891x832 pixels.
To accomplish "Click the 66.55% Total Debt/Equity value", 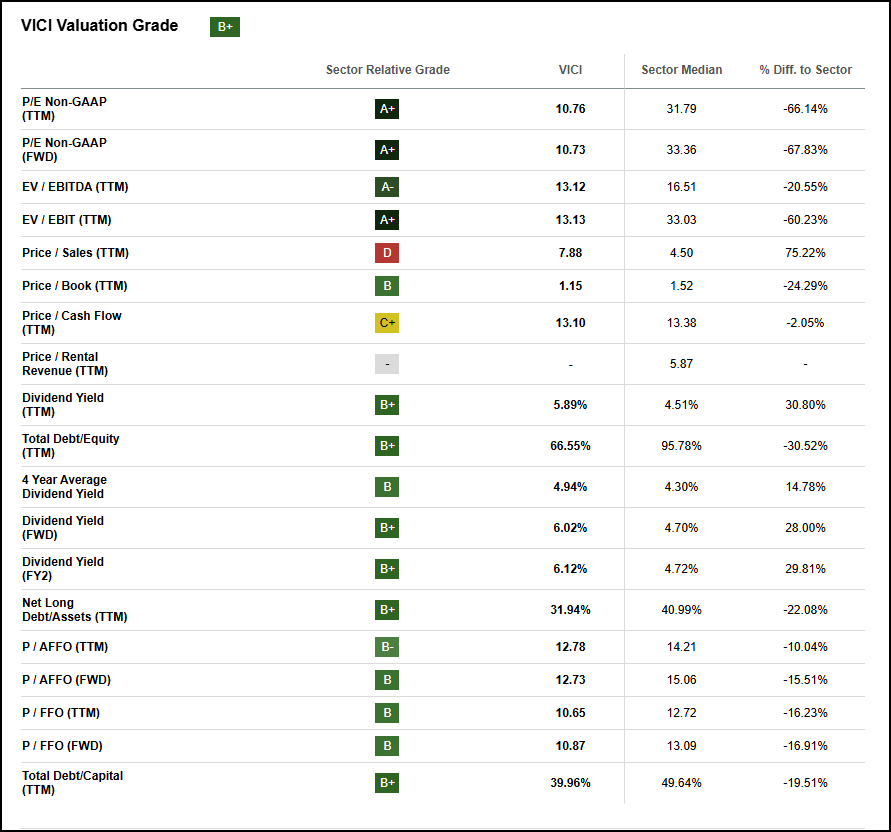I will (570, 446).
